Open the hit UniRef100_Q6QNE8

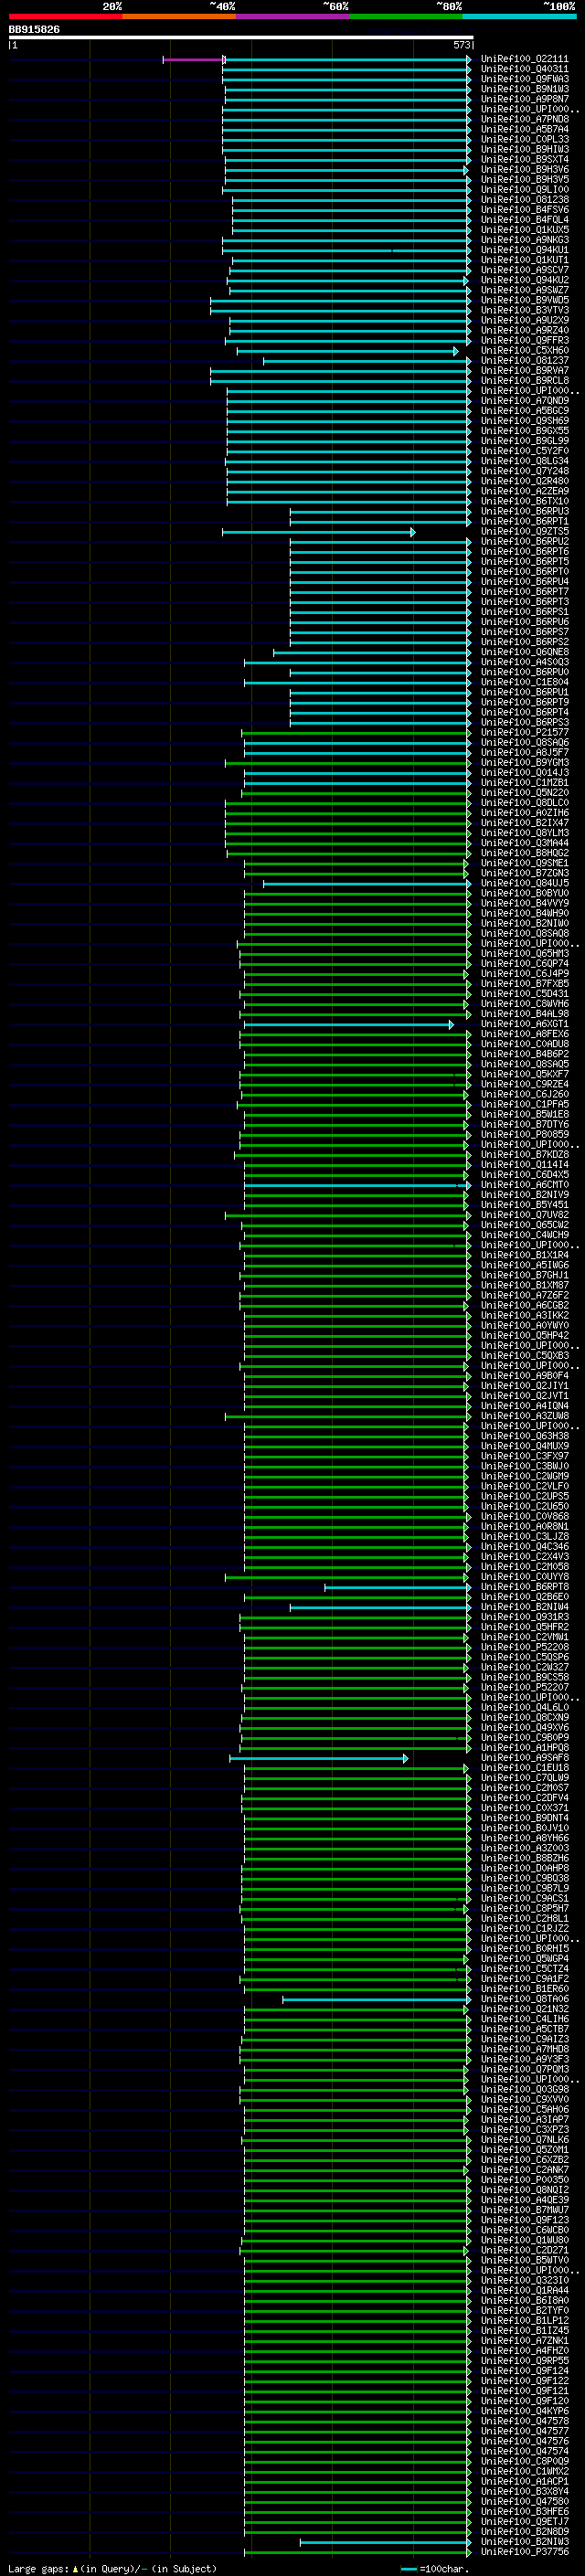click(x=525, y=652)
